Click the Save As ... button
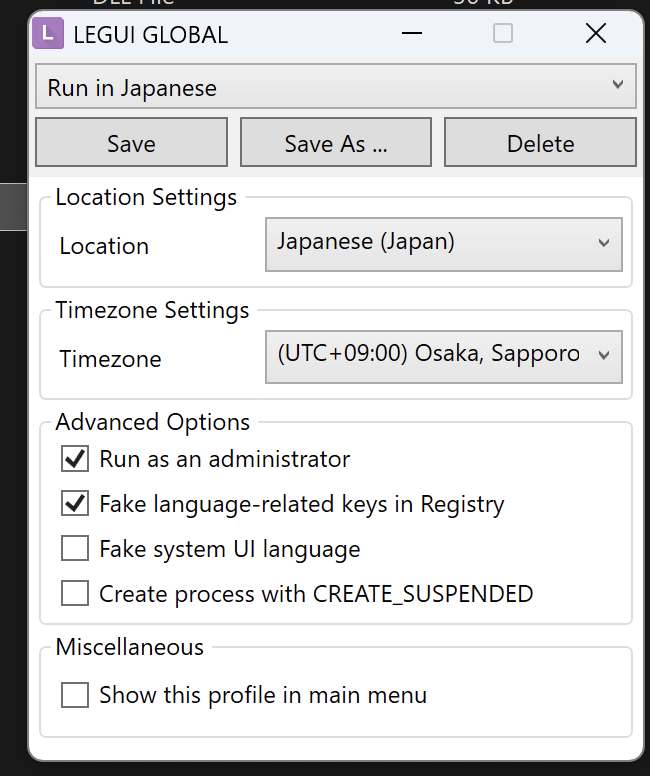 336,143
